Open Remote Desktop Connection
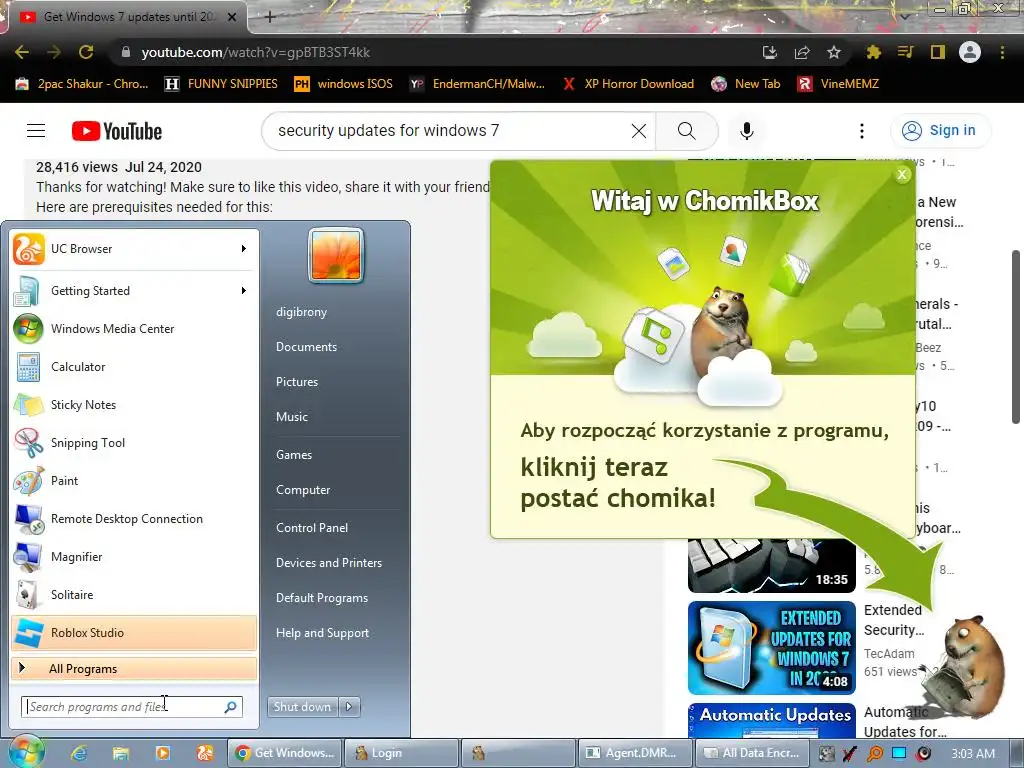This screenshot has width=1024, height=768. 134,519
